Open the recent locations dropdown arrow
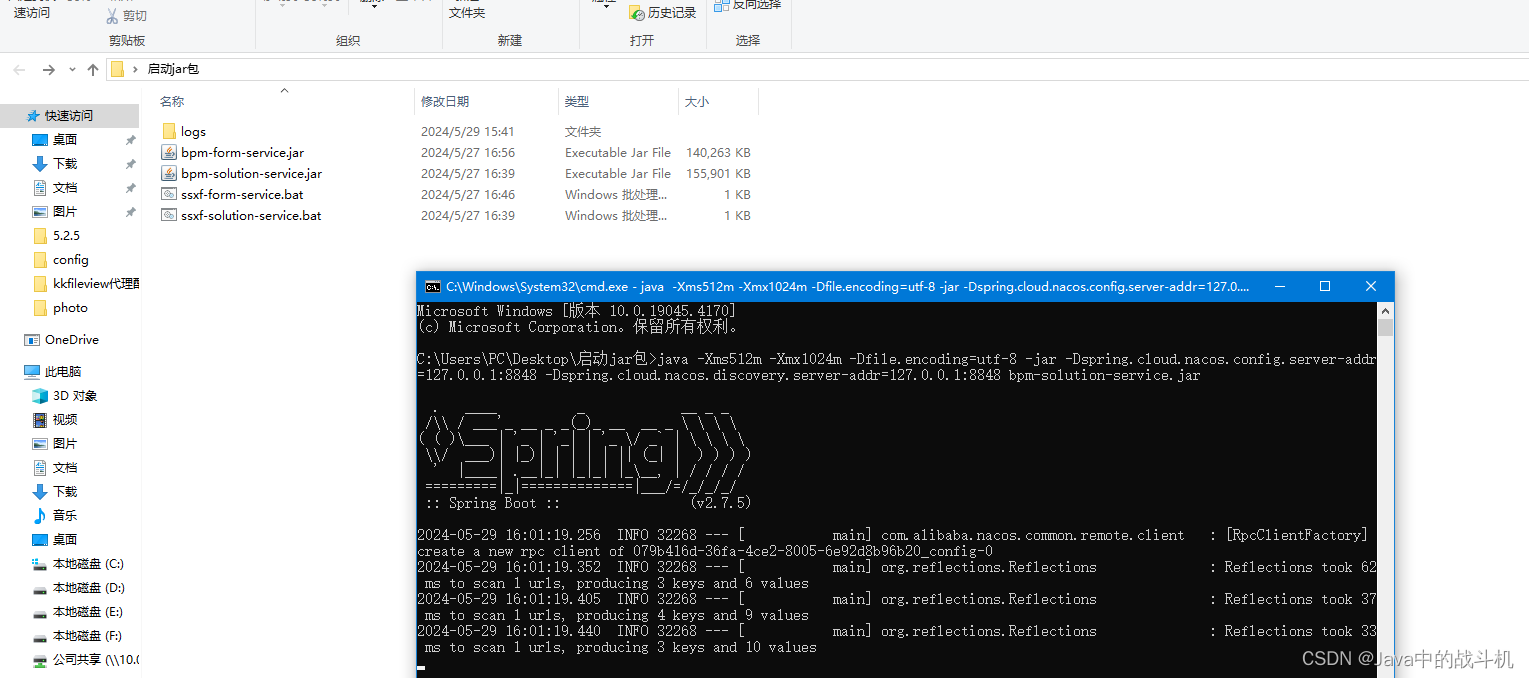This screenshot has width=1529, height=678. pos(72,70)
